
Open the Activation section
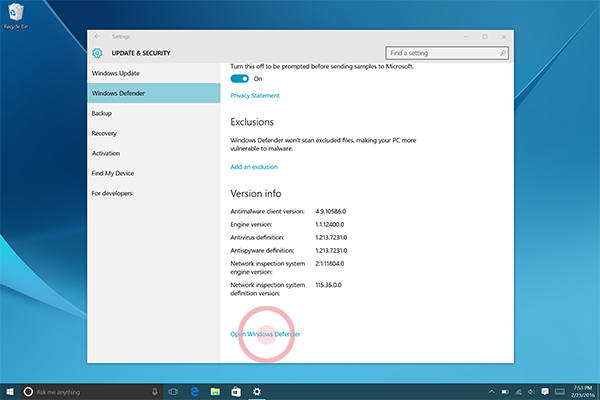[x=154, y=153]
